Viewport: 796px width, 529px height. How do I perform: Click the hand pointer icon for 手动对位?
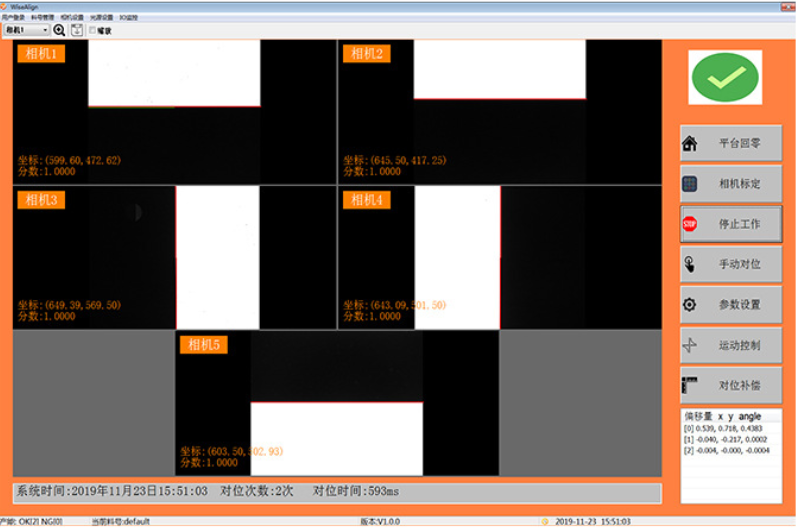(690, 265)
